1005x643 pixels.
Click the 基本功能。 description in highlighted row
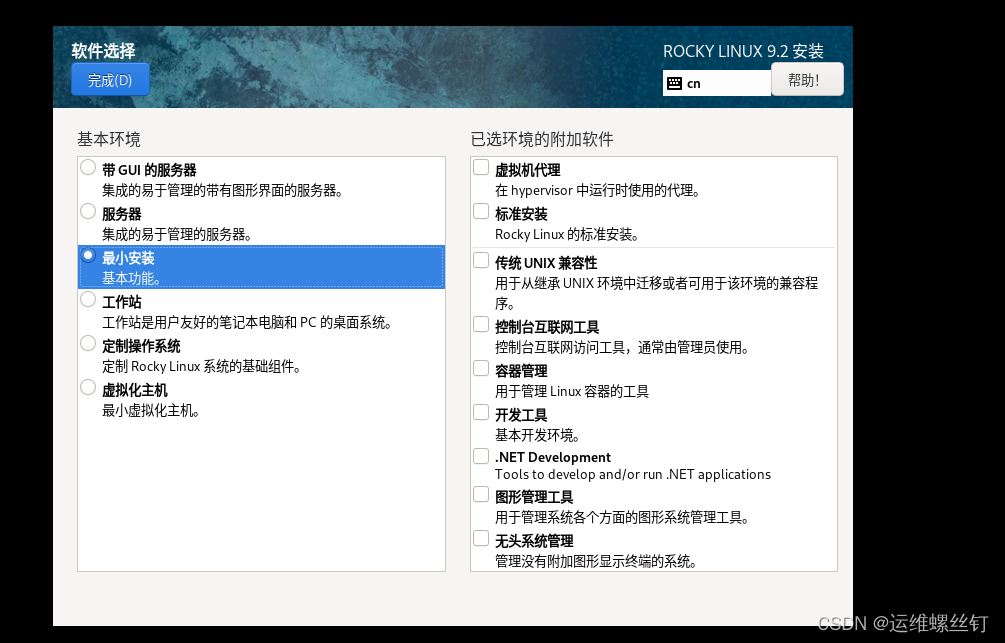[x=131, y=278]
